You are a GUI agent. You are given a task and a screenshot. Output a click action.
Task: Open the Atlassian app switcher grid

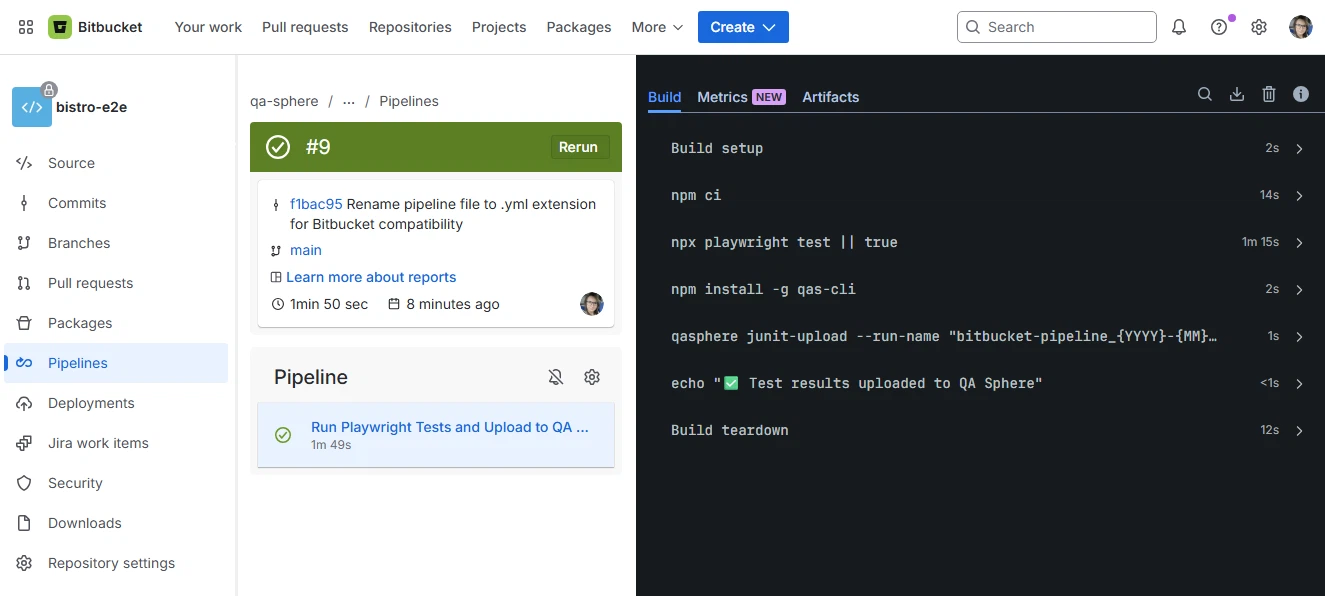pyautogui.click(x=25, y=27)
